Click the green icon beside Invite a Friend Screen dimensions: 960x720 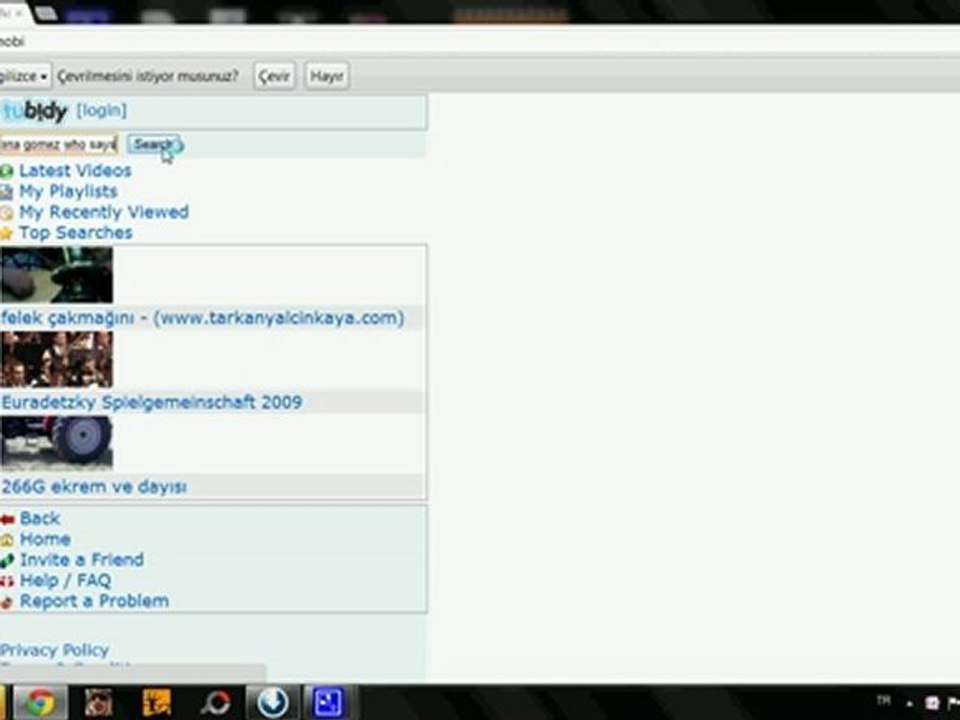[7, 561]
